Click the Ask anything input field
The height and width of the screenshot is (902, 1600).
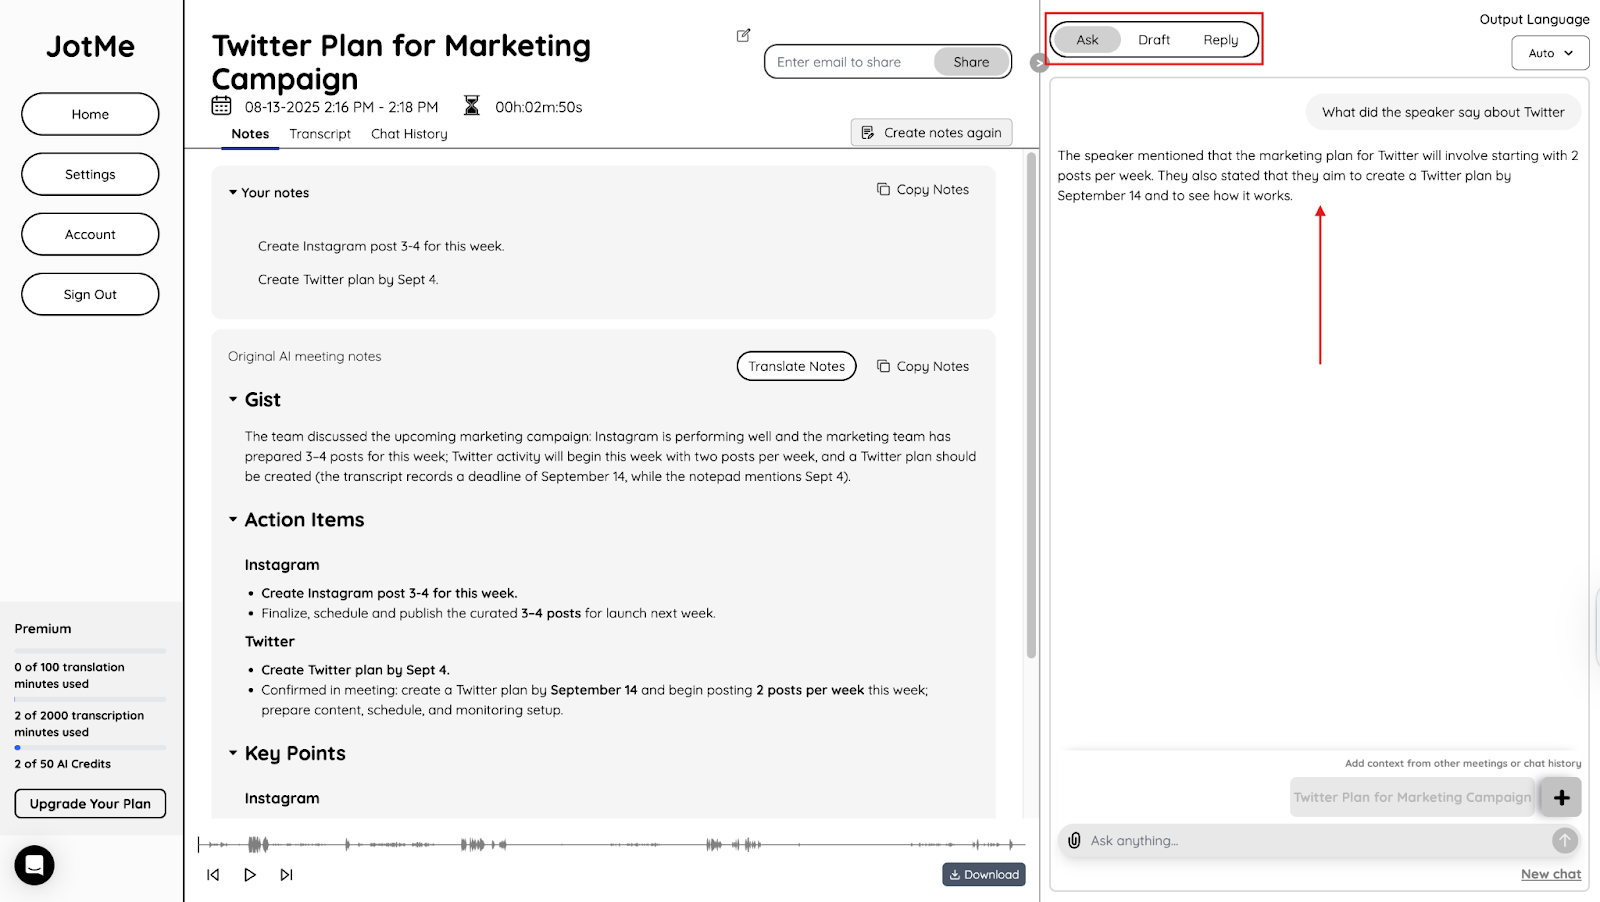click(x=1318, y=841)
